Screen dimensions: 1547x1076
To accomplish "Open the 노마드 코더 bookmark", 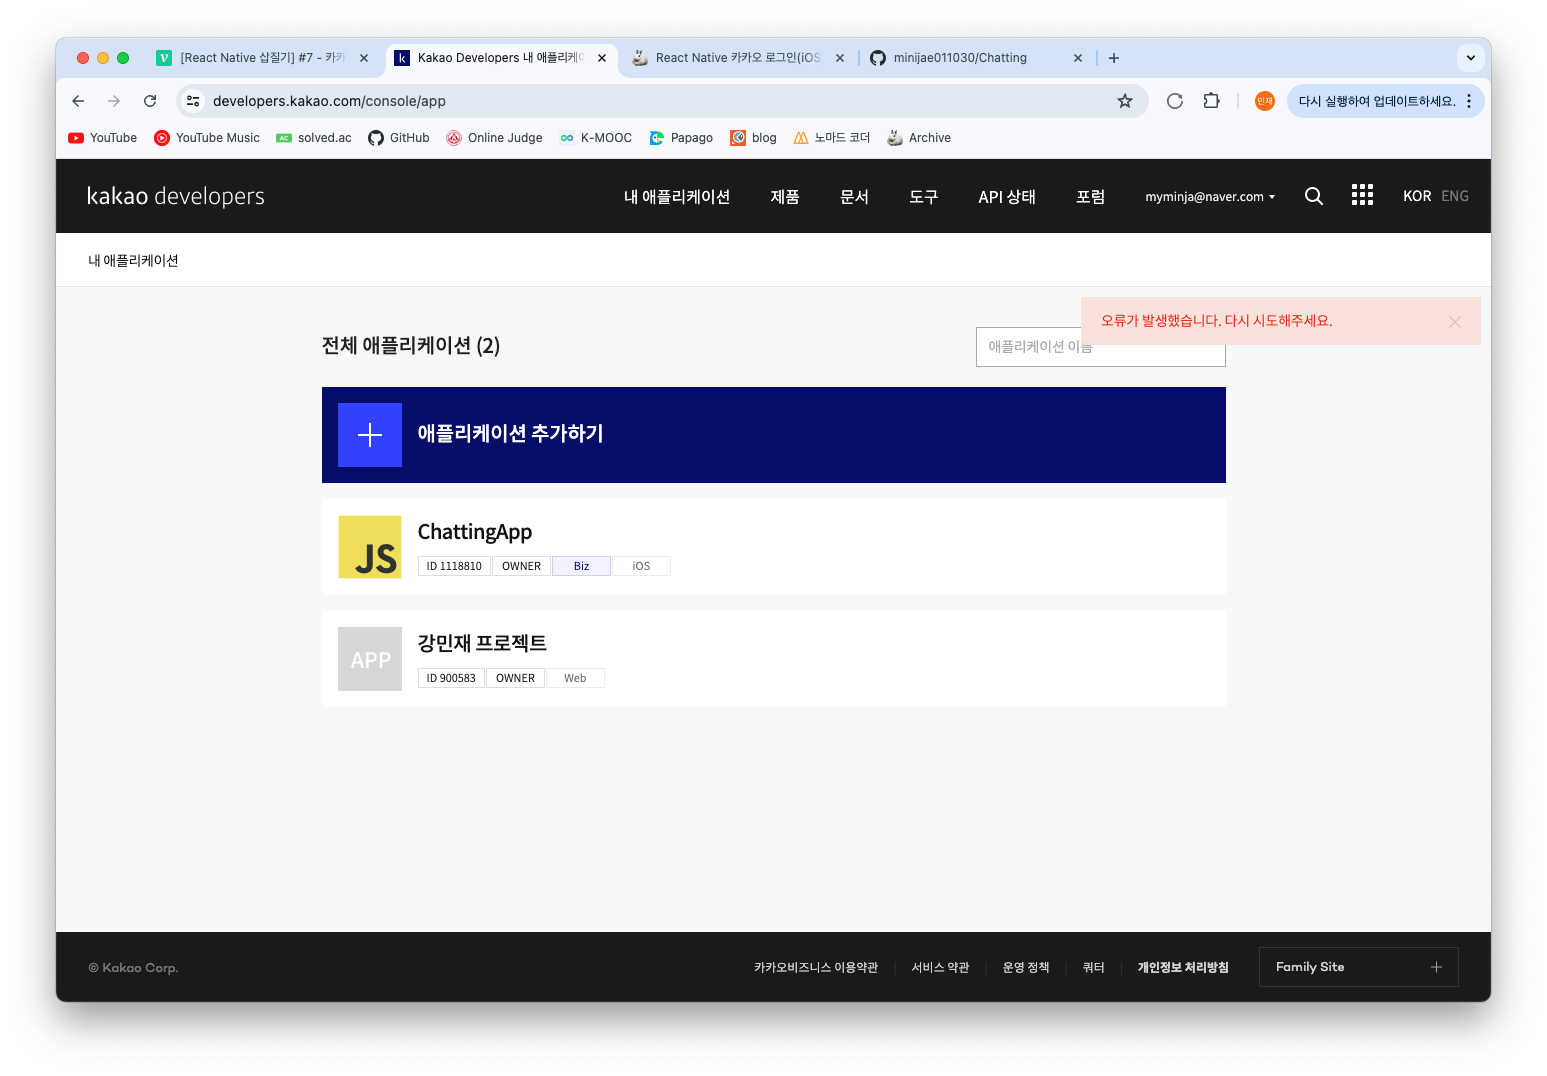I will [831, 138].
